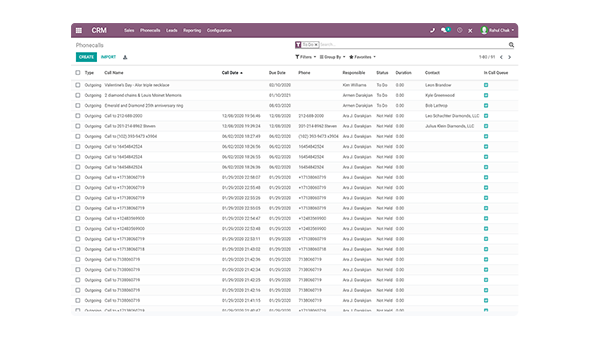The height and width of the screenshot is (360, 590).
Task: Check the Call to (102) 393-9473 checkbox
Action: (x=78, y=136)
